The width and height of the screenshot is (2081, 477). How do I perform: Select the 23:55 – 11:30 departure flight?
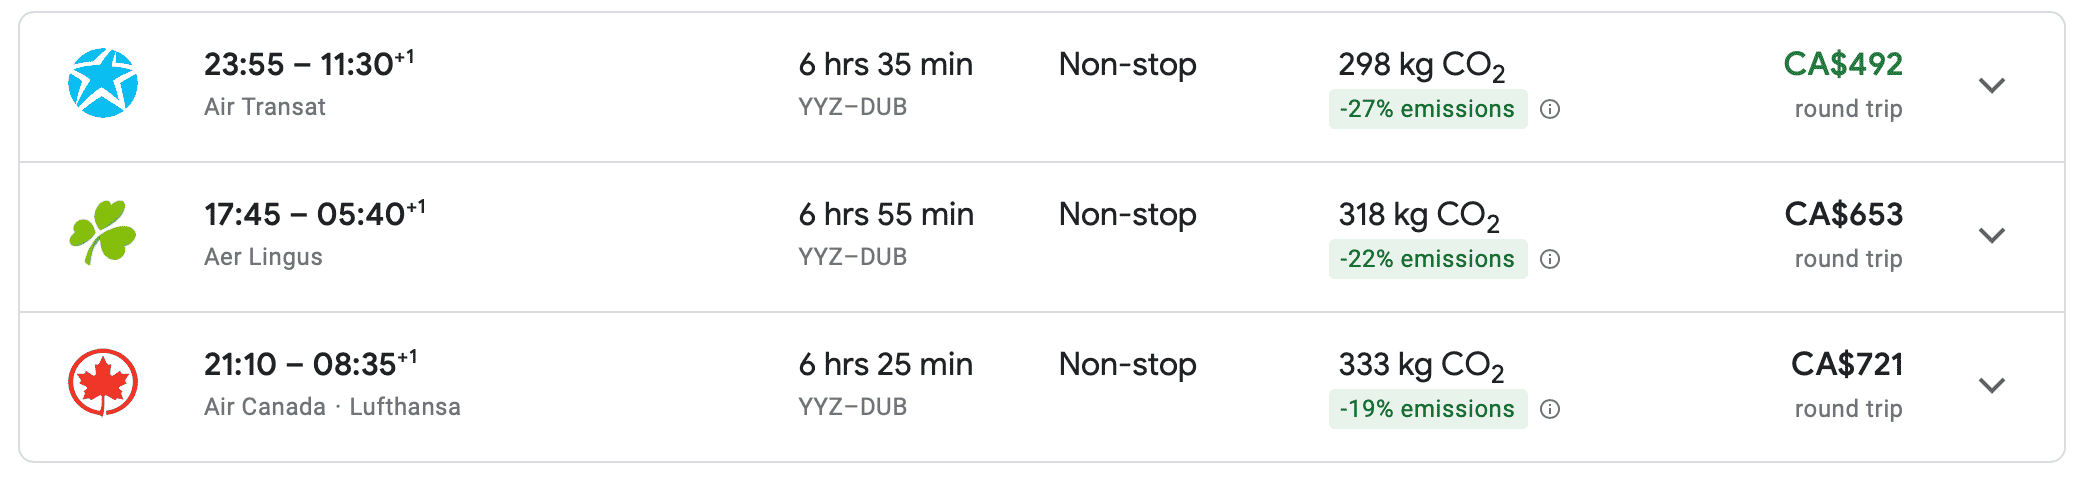pos(308,65)
